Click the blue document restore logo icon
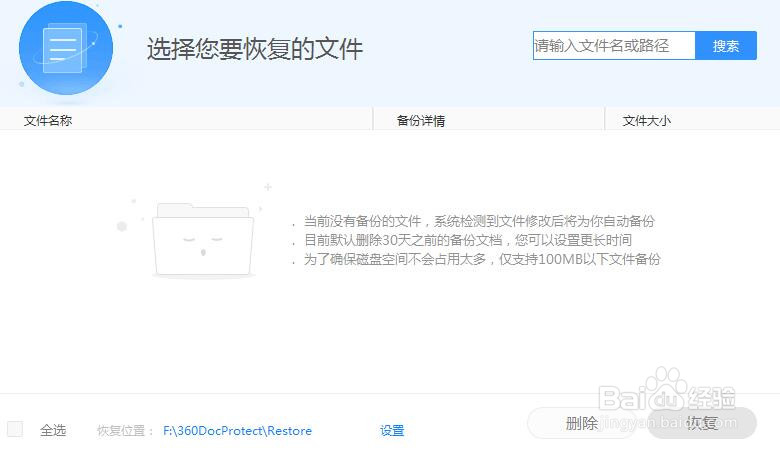The image size is (780, 450). [x=66, y=48]
